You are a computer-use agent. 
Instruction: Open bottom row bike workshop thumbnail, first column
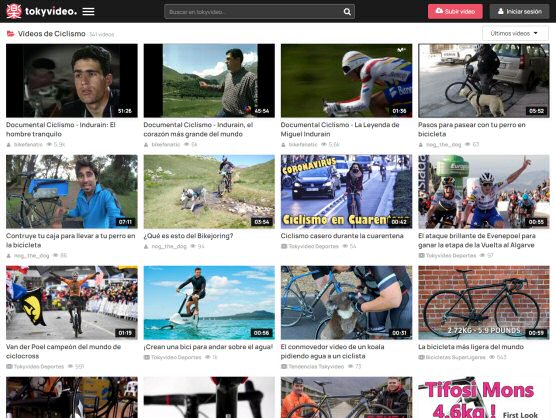coord(72,397)
